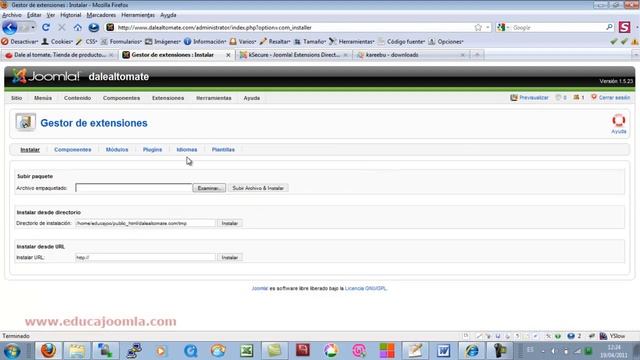Viewport: 640px width, 360px height.
Task: Open CSS web developer menu
Action: (87, 42)
